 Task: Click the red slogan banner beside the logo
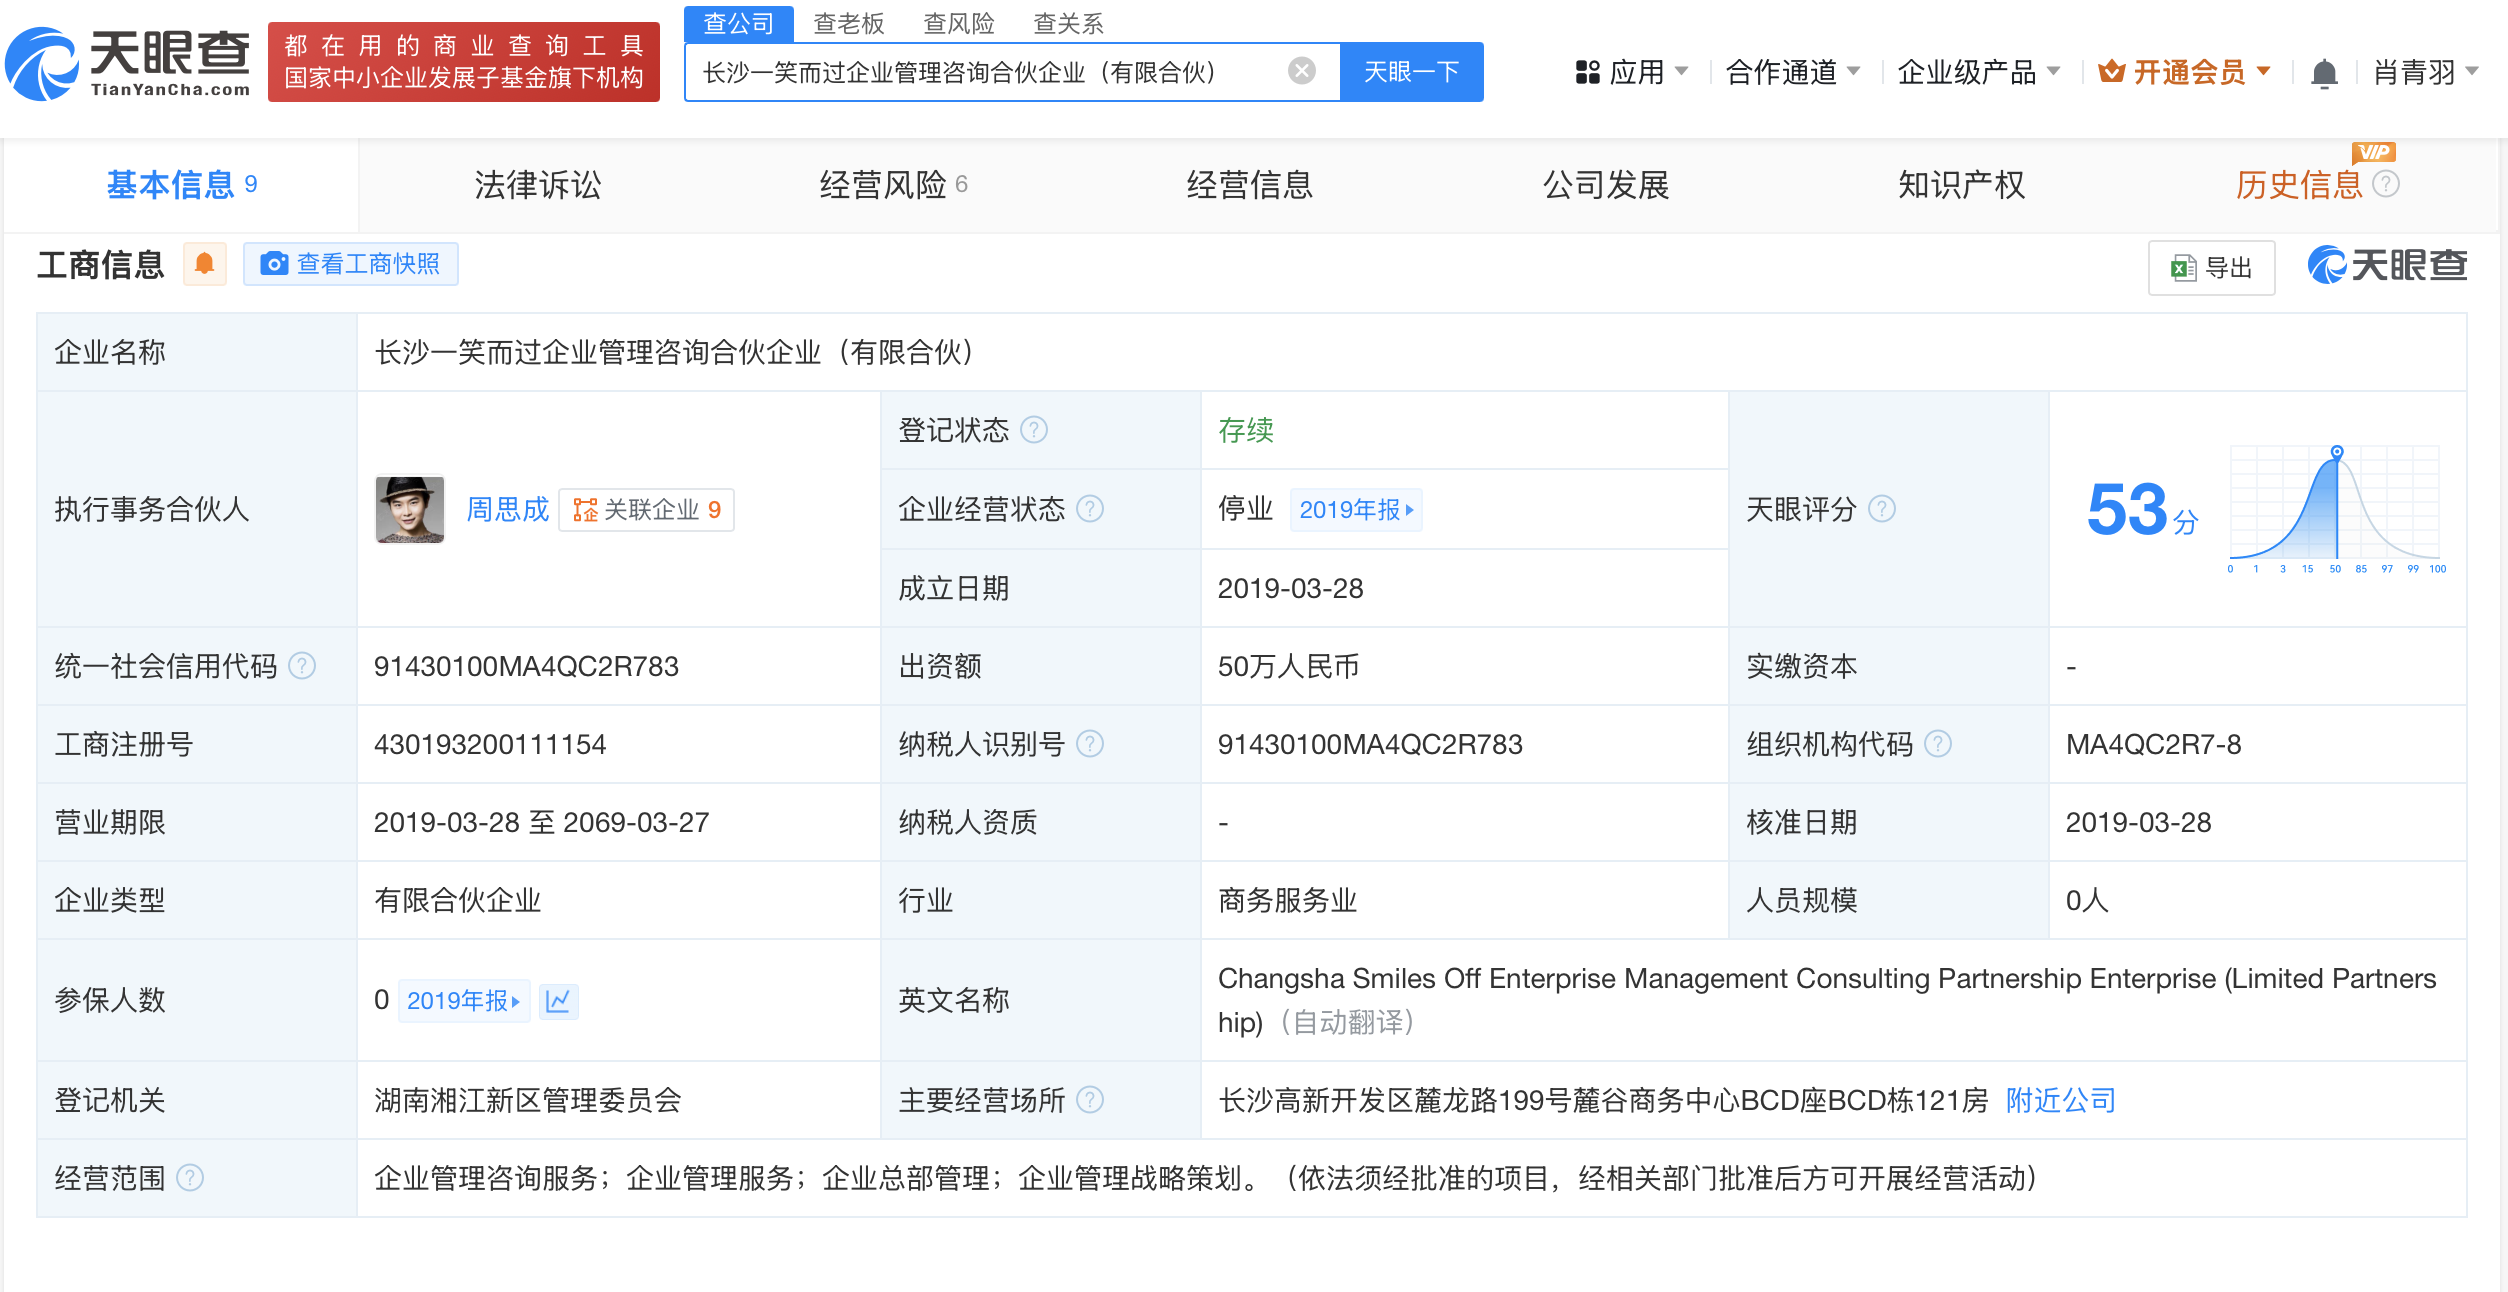(464, 62)
